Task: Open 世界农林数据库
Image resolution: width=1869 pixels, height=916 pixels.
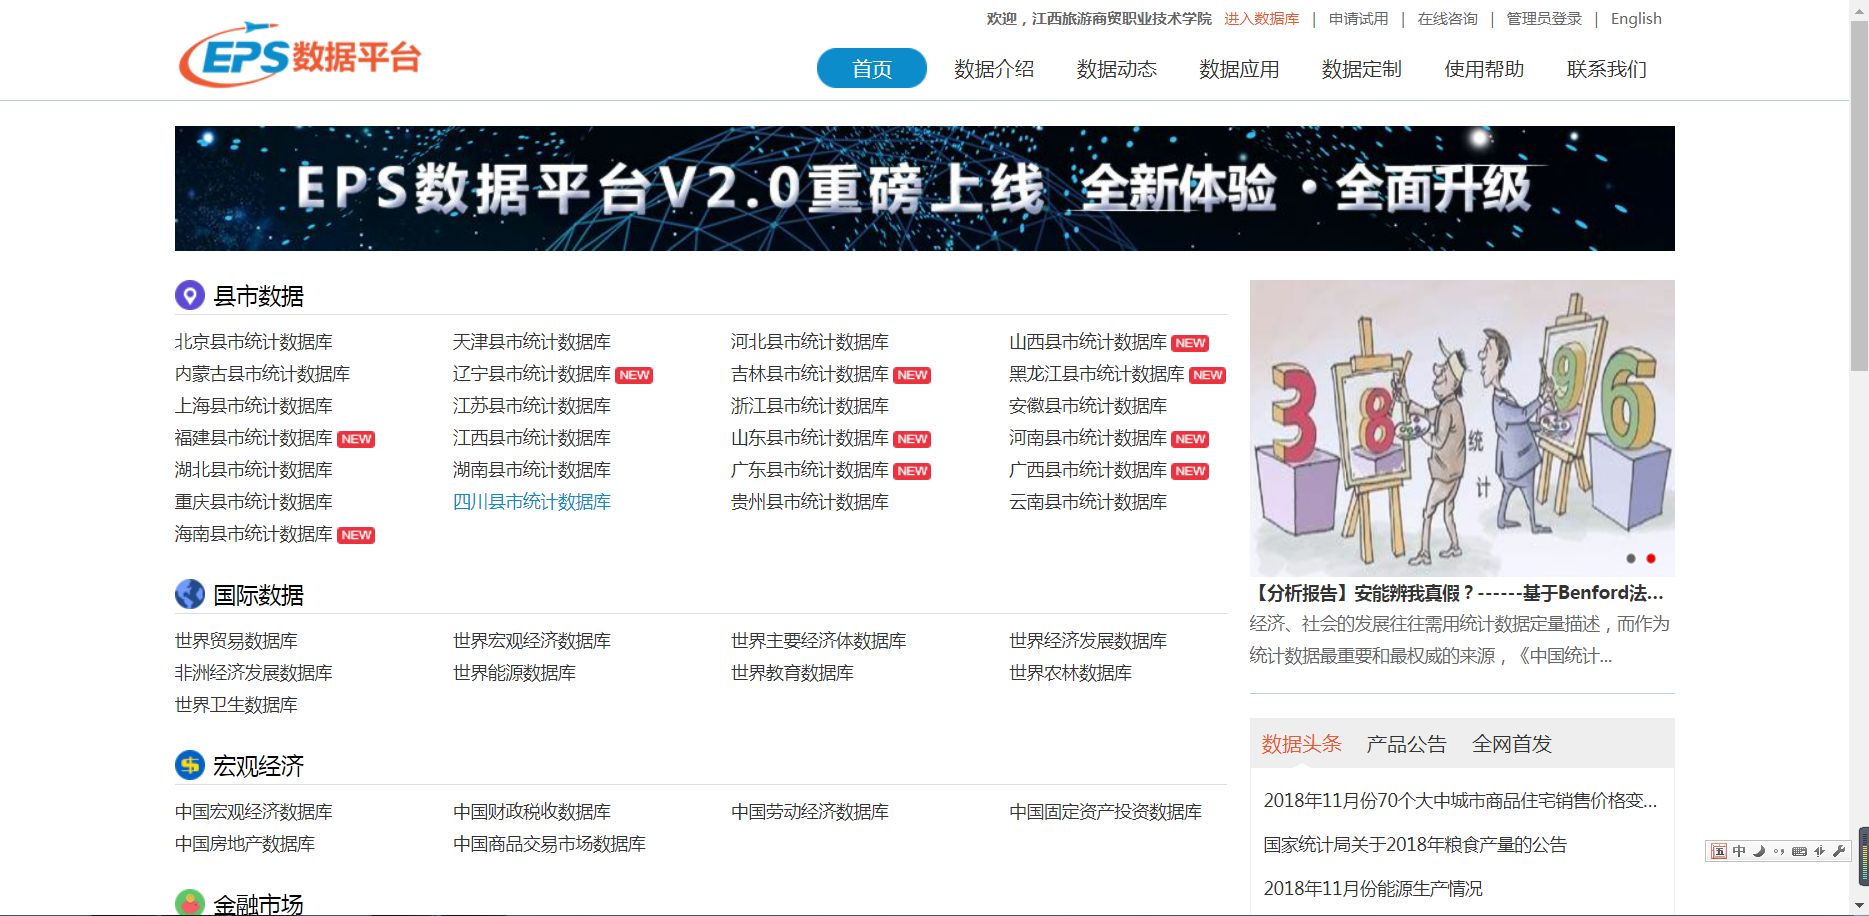Action: click(1070, 673)
